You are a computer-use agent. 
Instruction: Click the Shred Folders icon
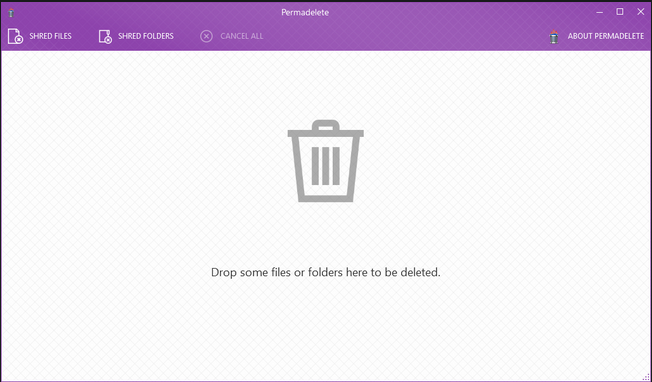pyautogui.click(x=105, y=36)
